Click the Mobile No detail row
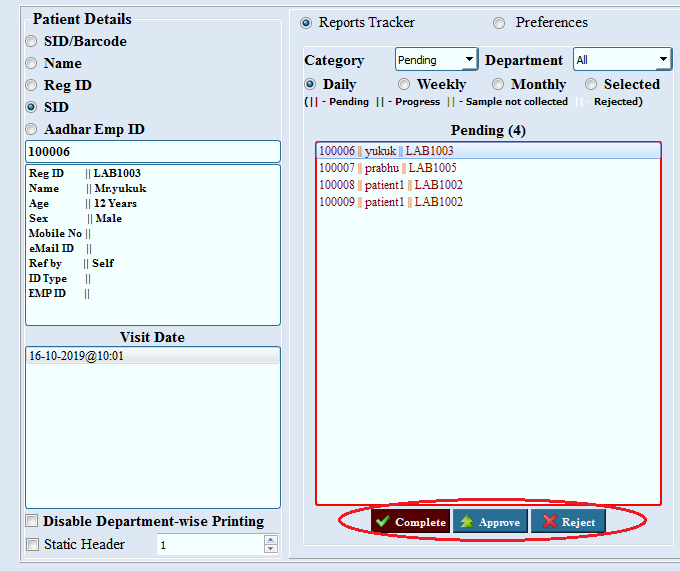This screenshot has height=571, width=680. point(60,233)
